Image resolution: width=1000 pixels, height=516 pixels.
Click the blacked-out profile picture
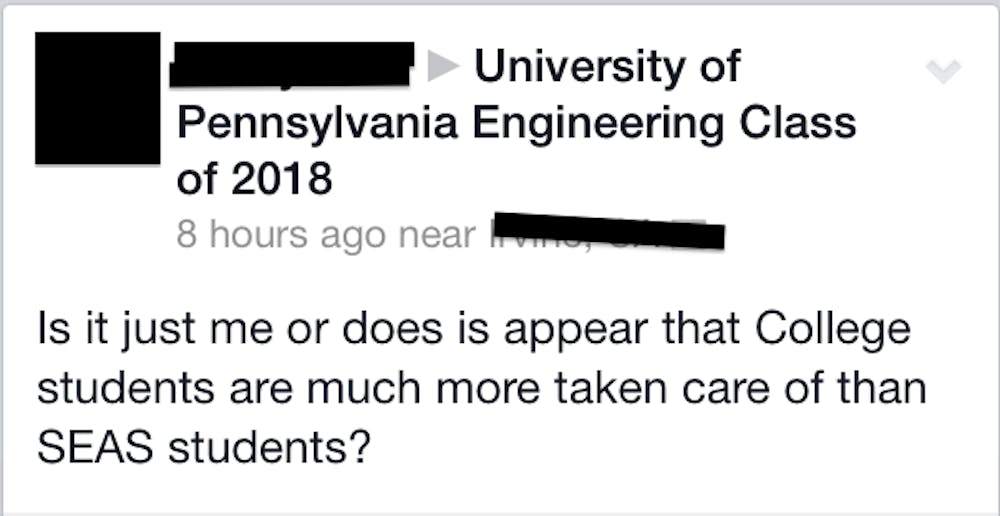[97, 98]
